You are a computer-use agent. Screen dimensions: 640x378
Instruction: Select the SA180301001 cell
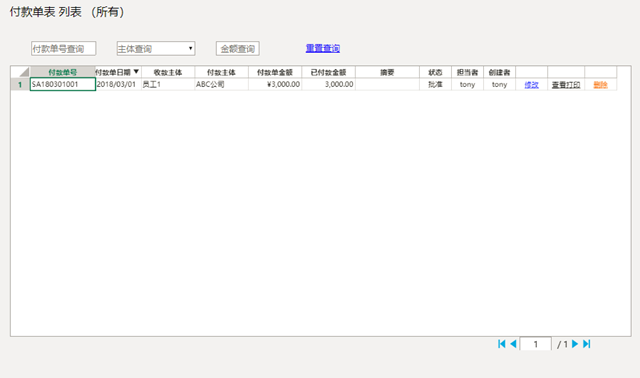point(63,84)
